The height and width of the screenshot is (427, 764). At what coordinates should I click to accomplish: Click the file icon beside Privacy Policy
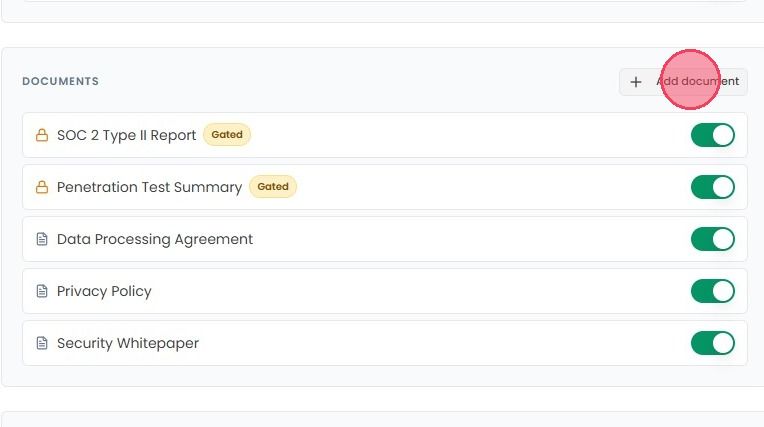coord(42,291)
